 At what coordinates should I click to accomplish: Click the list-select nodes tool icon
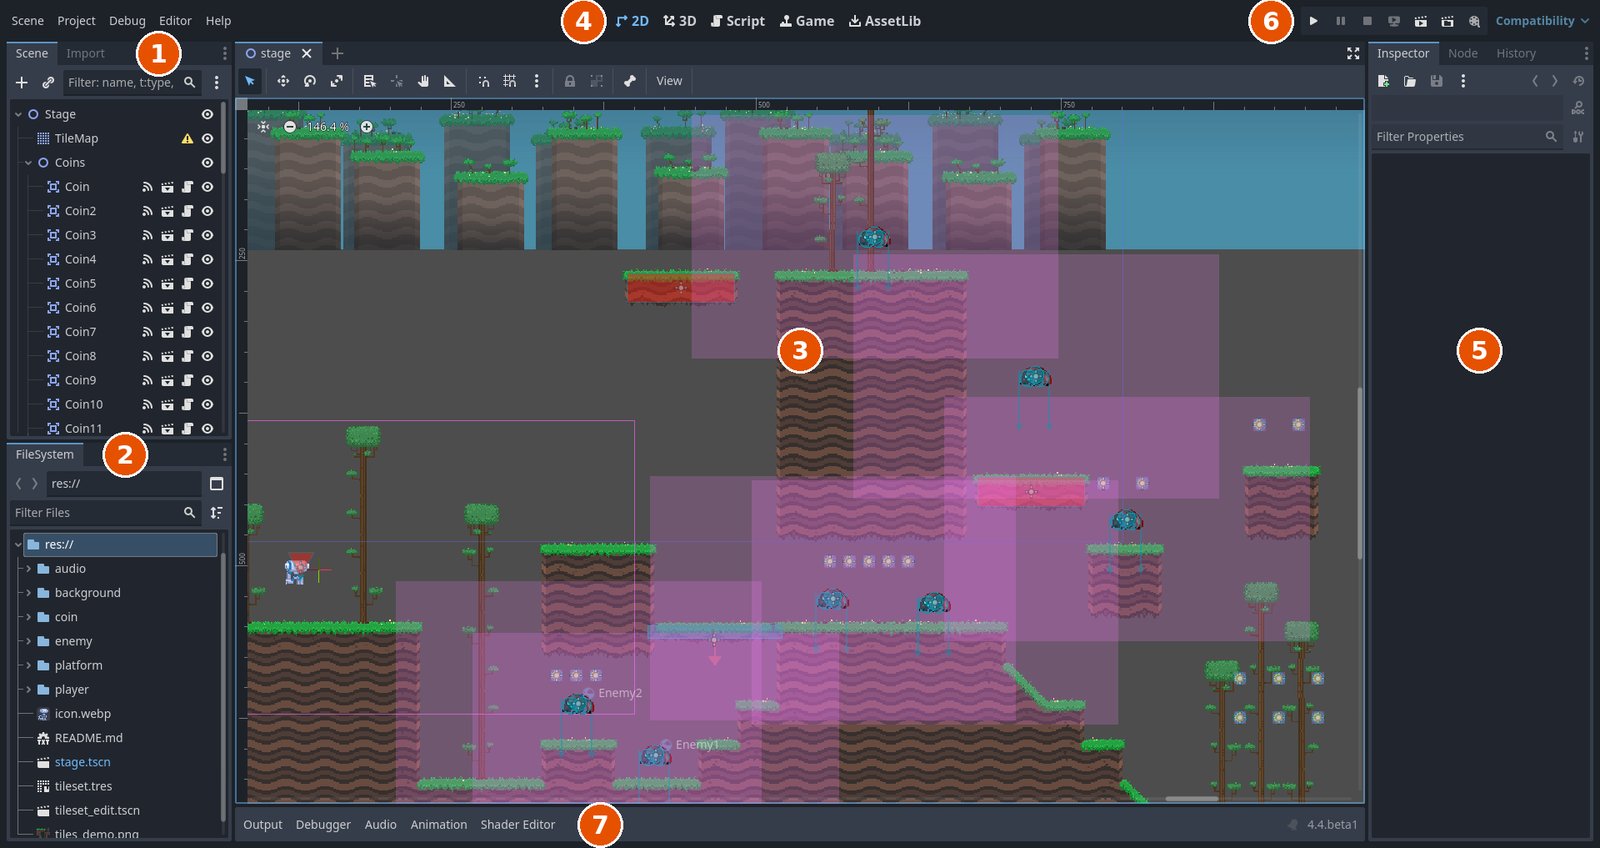(x=369, y=81)
